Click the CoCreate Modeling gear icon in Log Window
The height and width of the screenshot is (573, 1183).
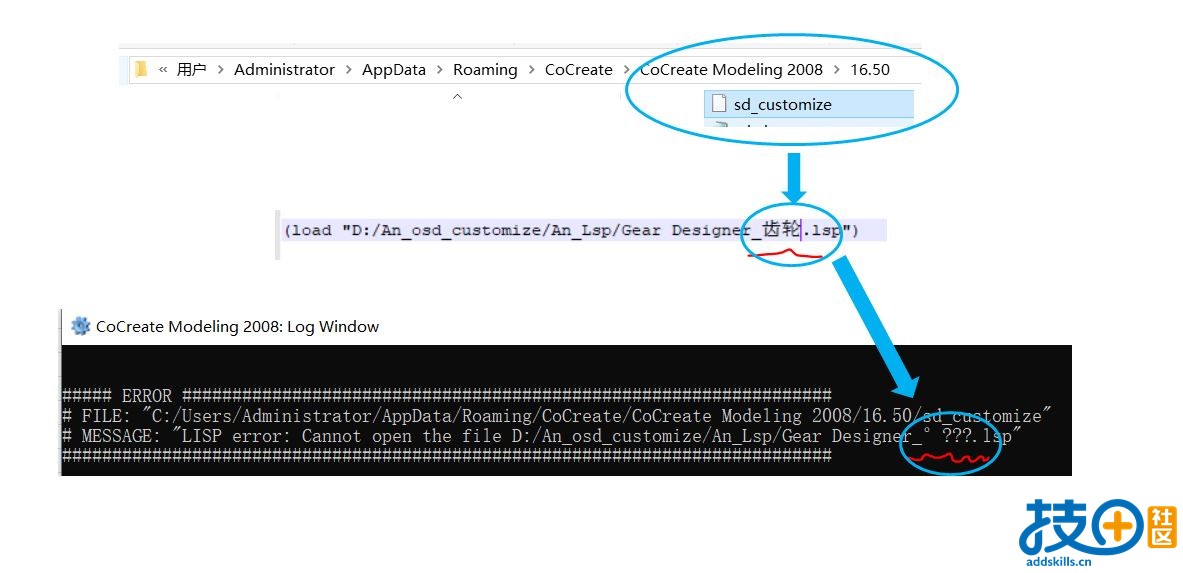click(x=80, y=326)
